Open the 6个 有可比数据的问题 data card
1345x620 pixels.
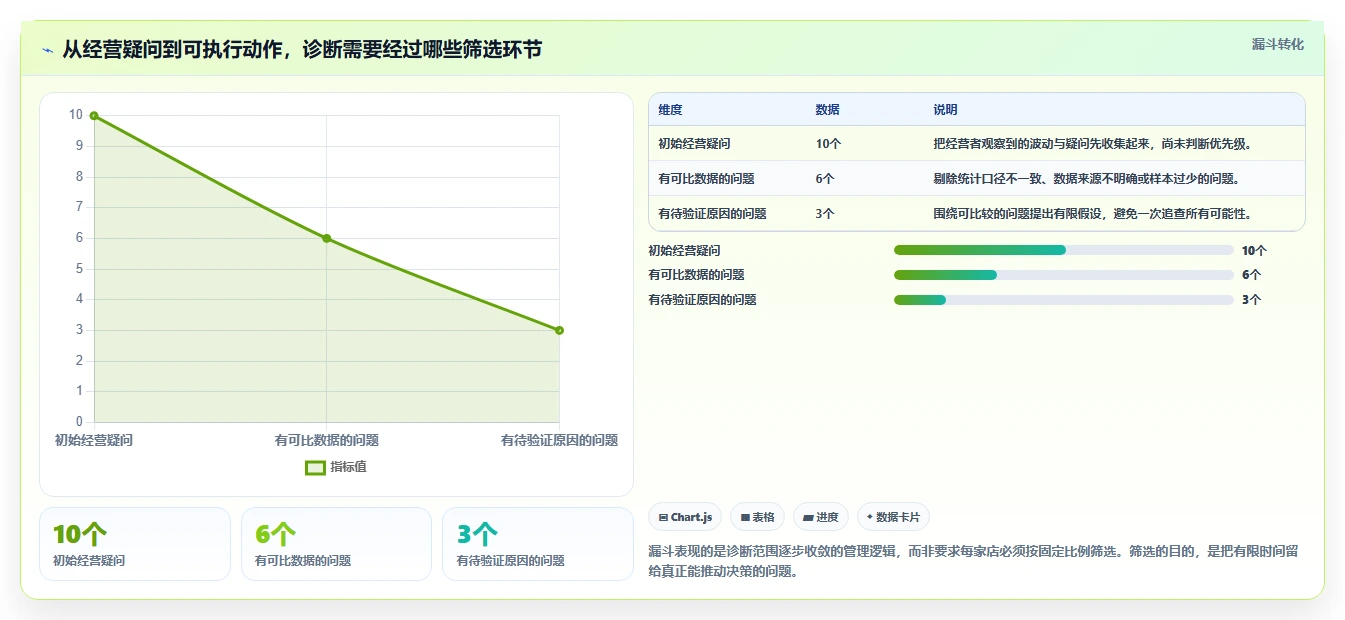[336, 544]
